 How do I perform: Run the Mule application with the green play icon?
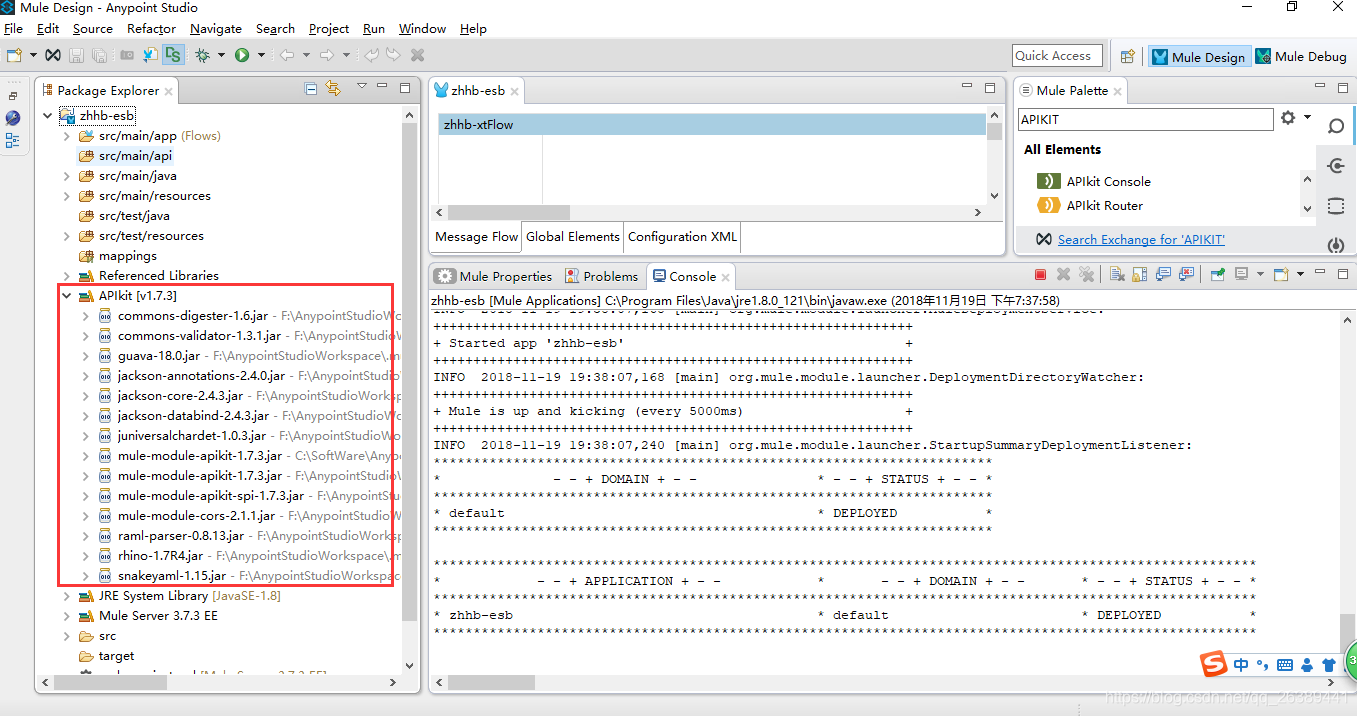tap(242, 55)
